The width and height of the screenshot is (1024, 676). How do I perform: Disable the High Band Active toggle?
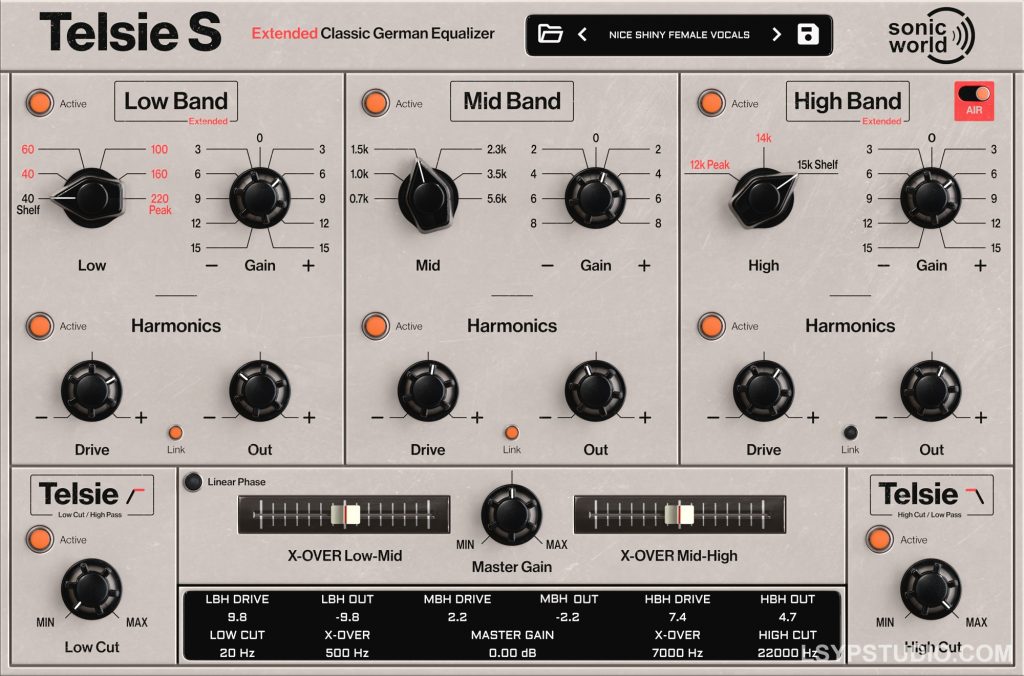coord(711,103)
